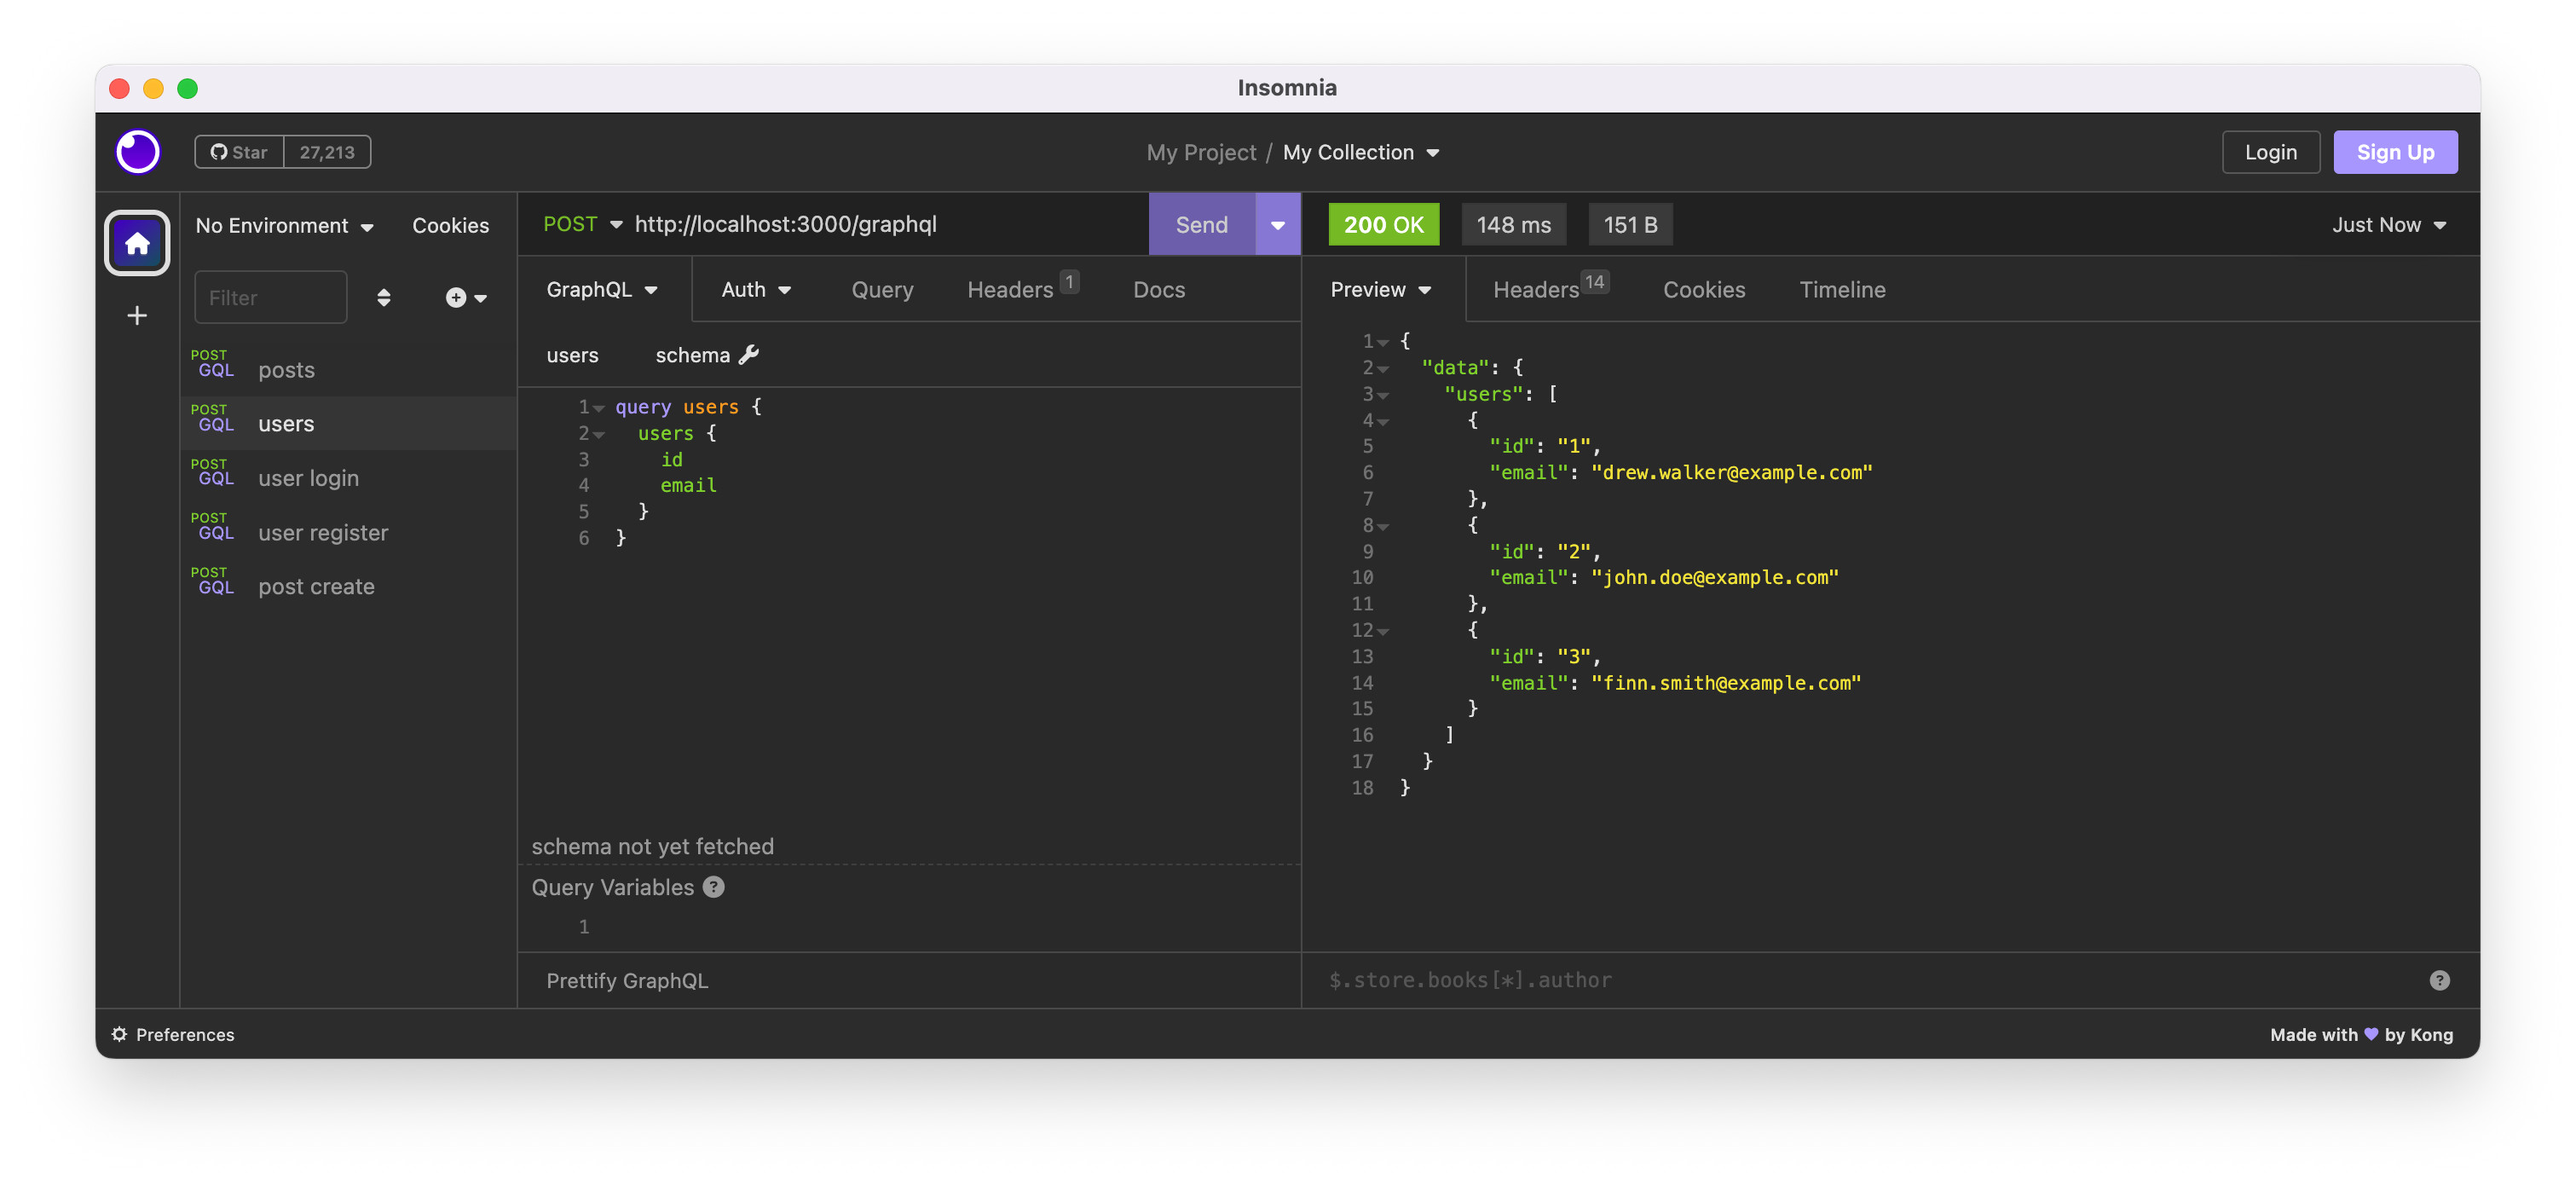Viewport: 2576px width, 1185px height.
Task: Open the create request plus dropdown
Action: 466,297
